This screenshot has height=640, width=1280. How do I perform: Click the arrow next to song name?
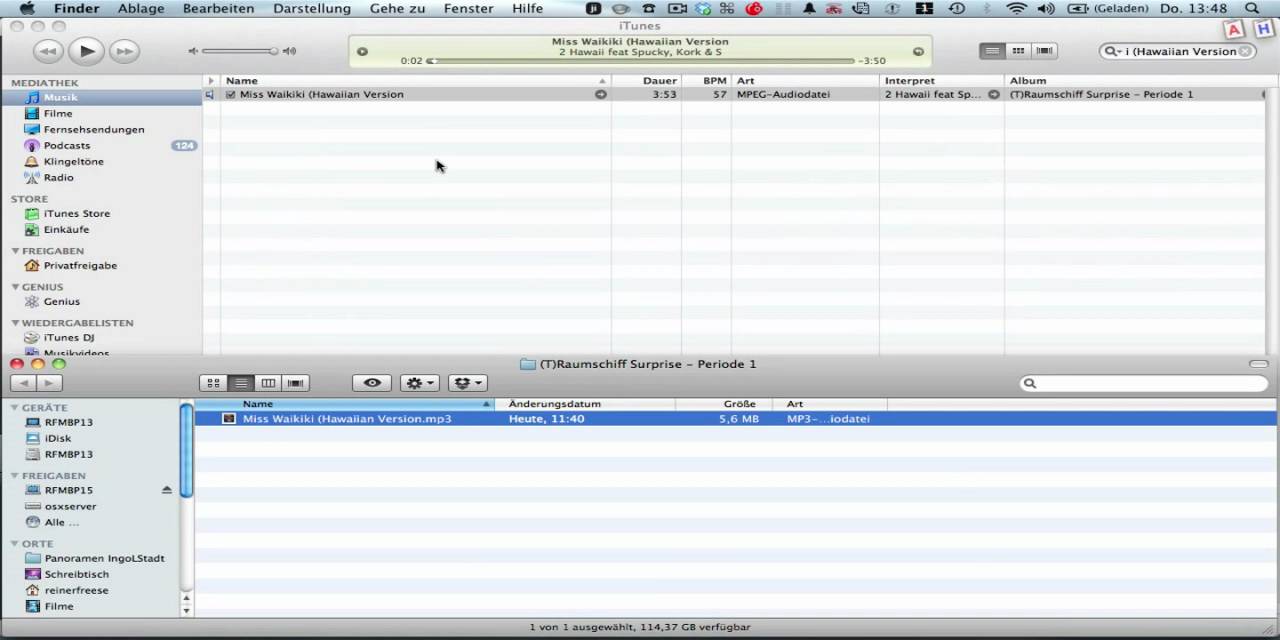tap(601, 94)
